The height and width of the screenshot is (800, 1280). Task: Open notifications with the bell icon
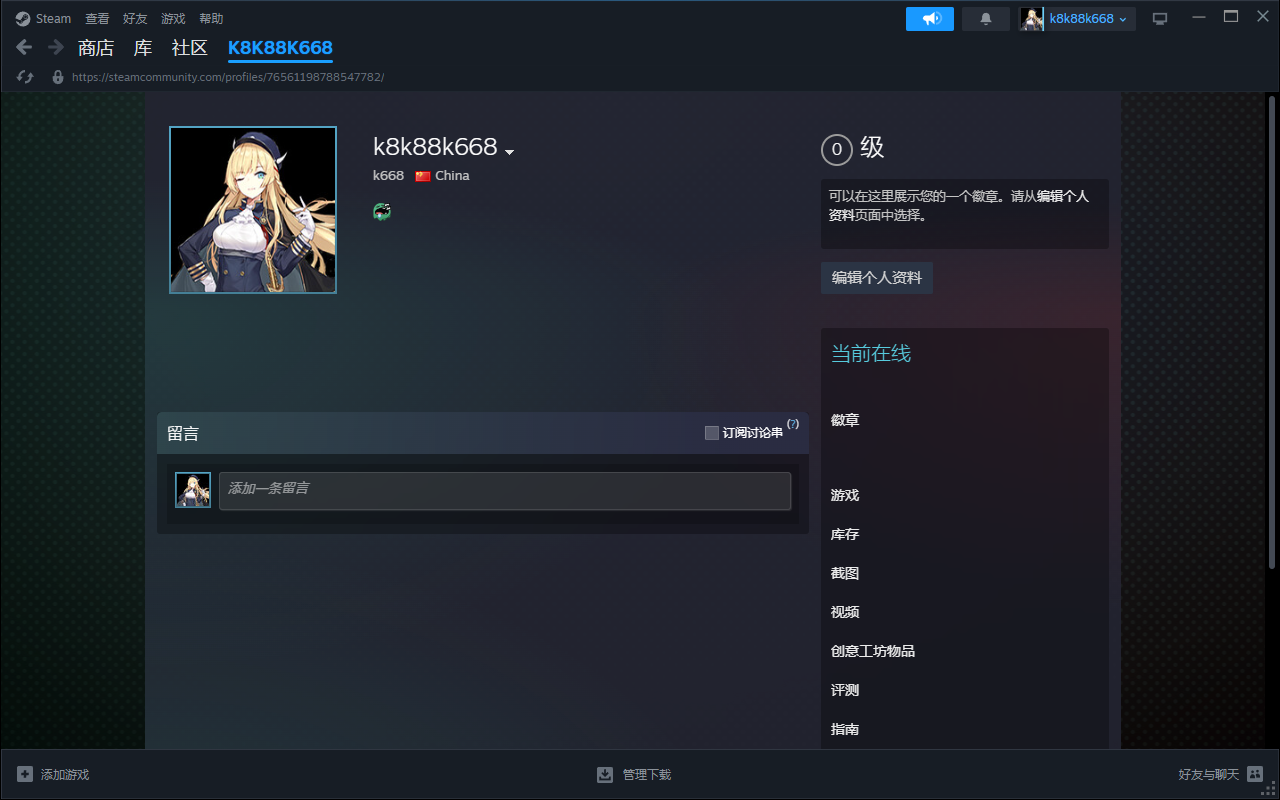point(986,19)
